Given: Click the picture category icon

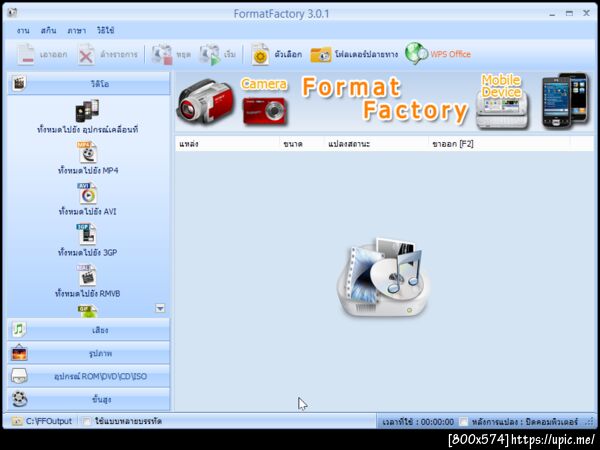Looking at the screenshot, I should pos(19,353).
